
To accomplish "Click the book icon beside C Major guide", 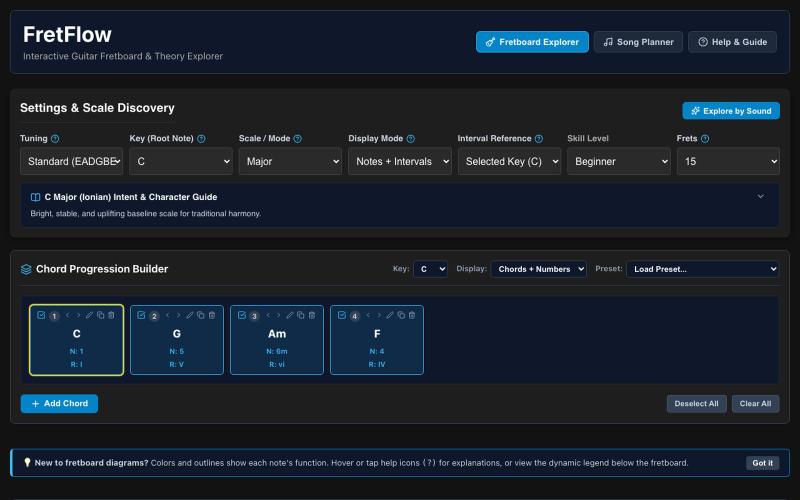I will click(35, 197).
